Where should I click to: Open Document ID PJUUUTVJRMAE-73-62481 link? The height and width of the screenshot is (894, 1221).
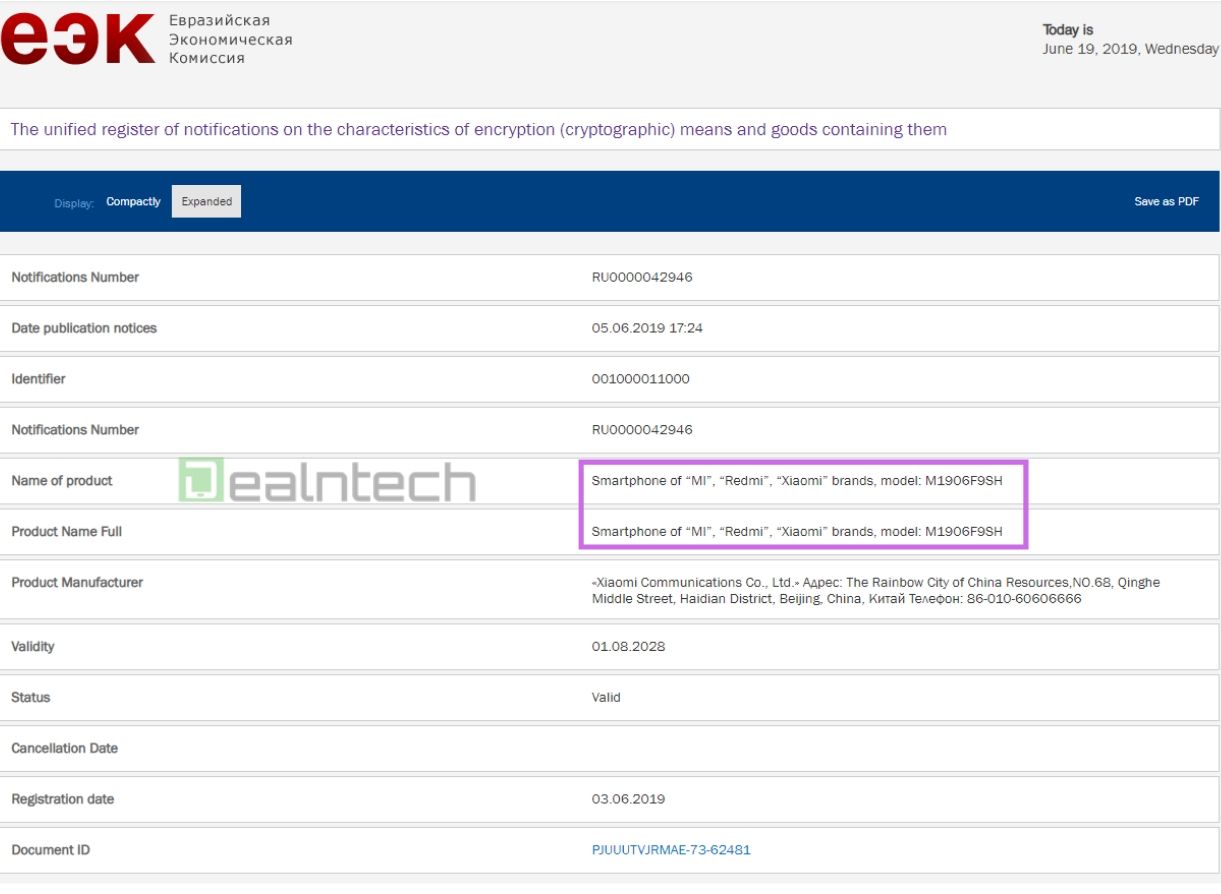[671, 850]
